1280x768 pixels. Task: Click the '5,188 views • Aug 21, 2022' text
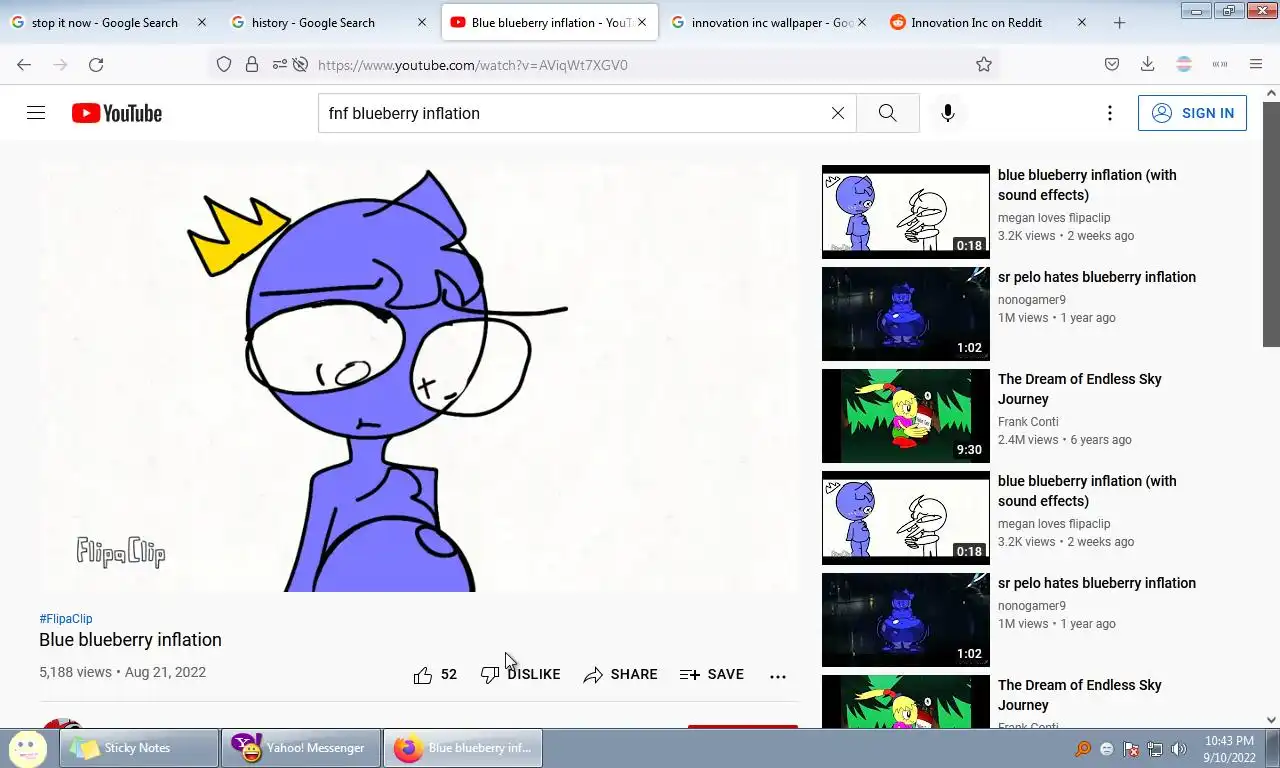coord(122,672)
